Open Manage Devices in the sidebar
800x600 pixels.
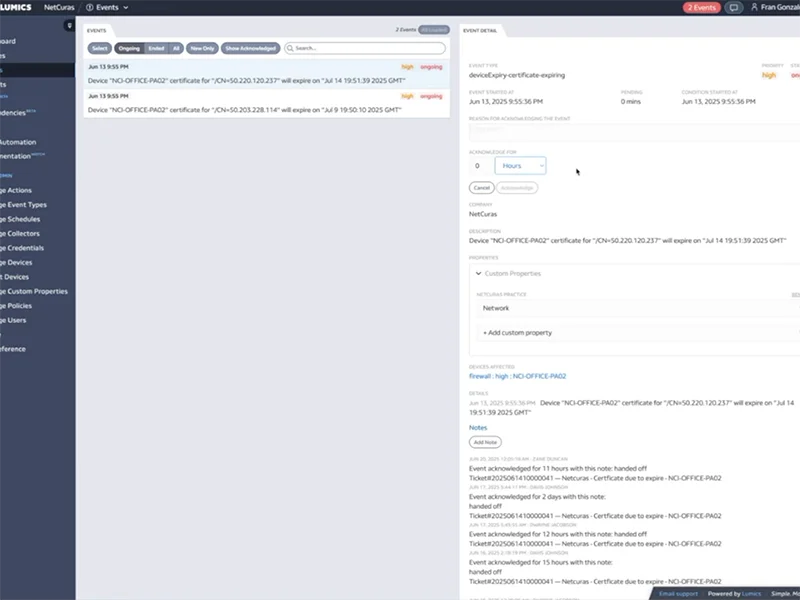(16, 262)
